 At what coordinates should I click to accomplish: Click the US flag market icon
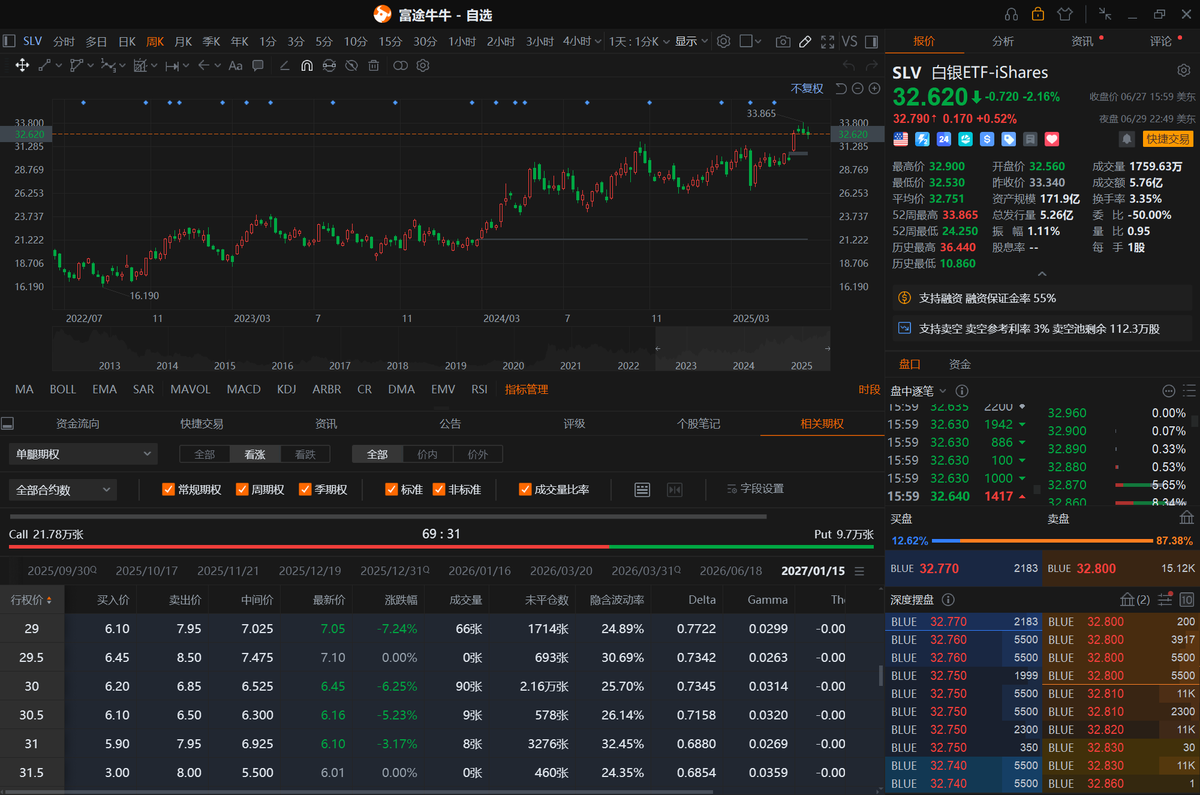tap(900, 139)
